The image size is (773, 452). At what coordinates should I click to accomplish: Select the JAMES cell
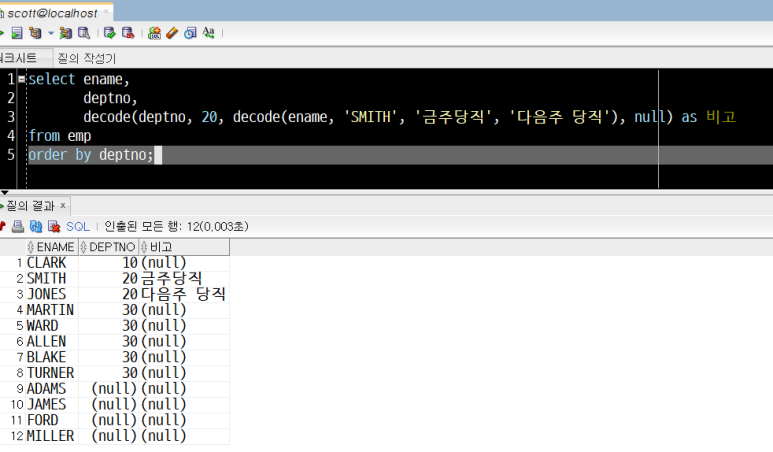(52, 404)
